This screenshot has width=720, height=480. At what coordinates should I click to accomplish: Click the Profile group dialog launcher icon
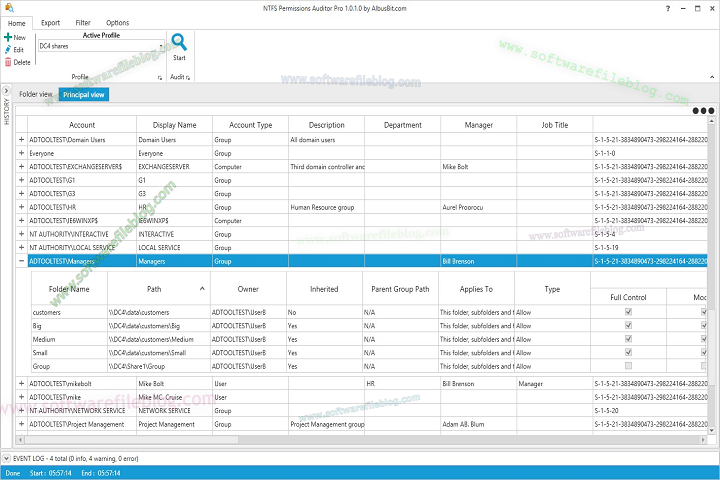coord(159,77)
